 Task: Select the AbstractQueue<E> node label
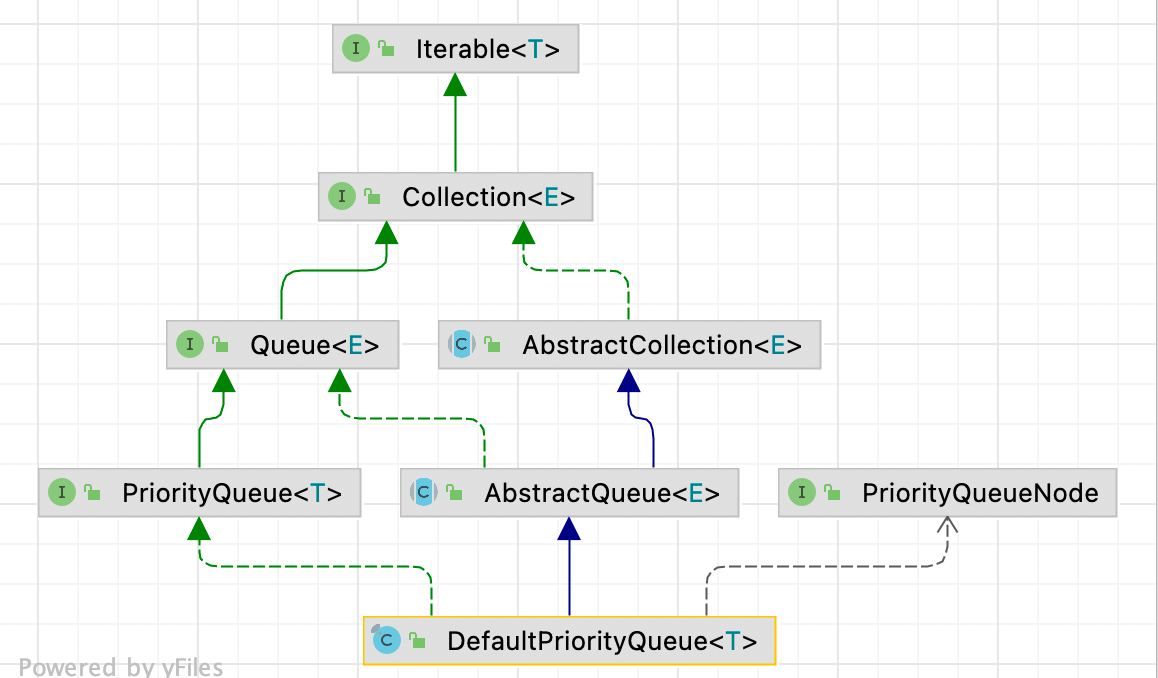(x=602, y=493)
